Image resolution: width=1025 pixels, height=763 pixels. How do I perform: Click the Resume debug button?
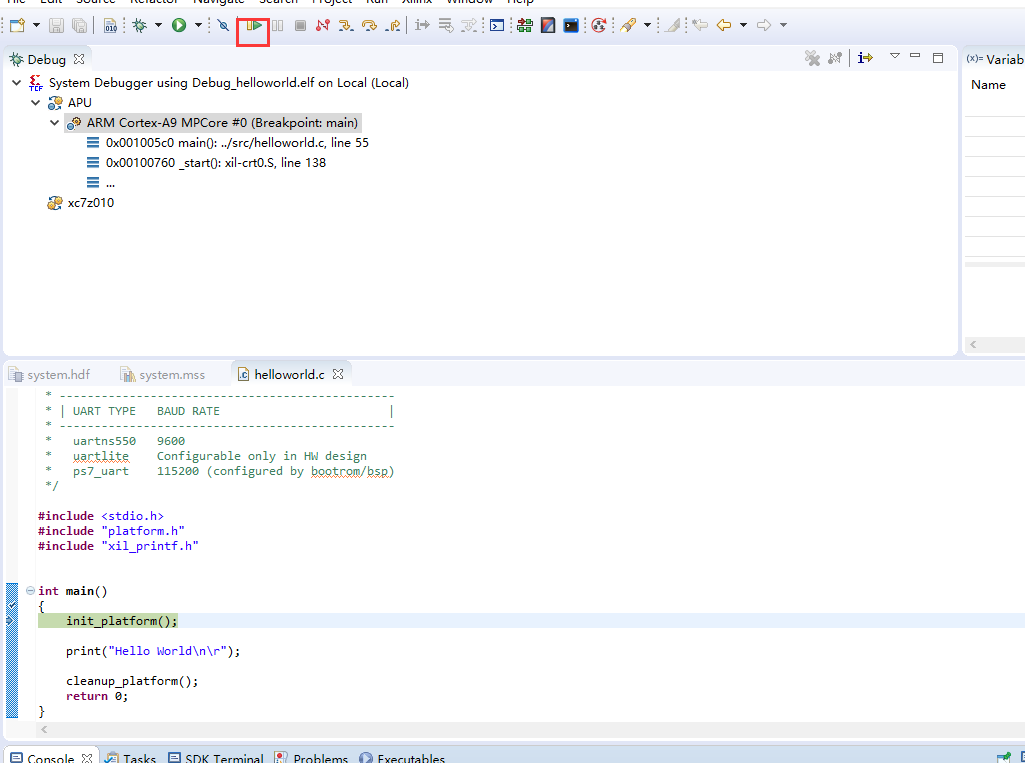tap(254, 25)
